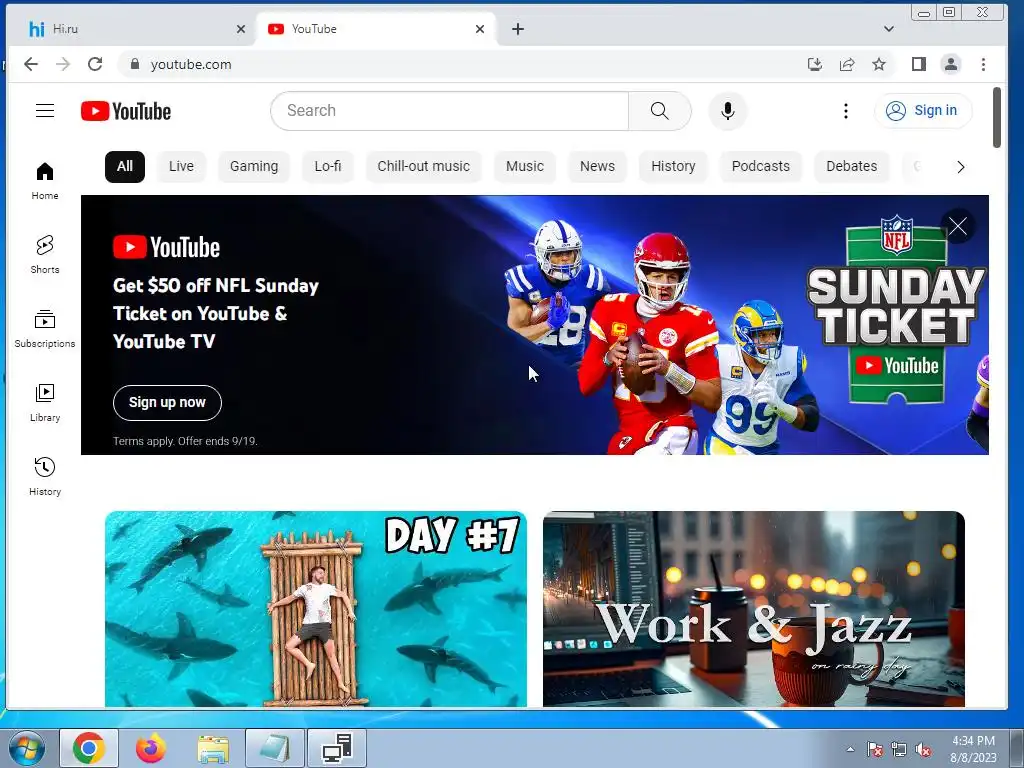
Task: Filter videos by Lo-fi chip
Action: click(x=328, y=167)
